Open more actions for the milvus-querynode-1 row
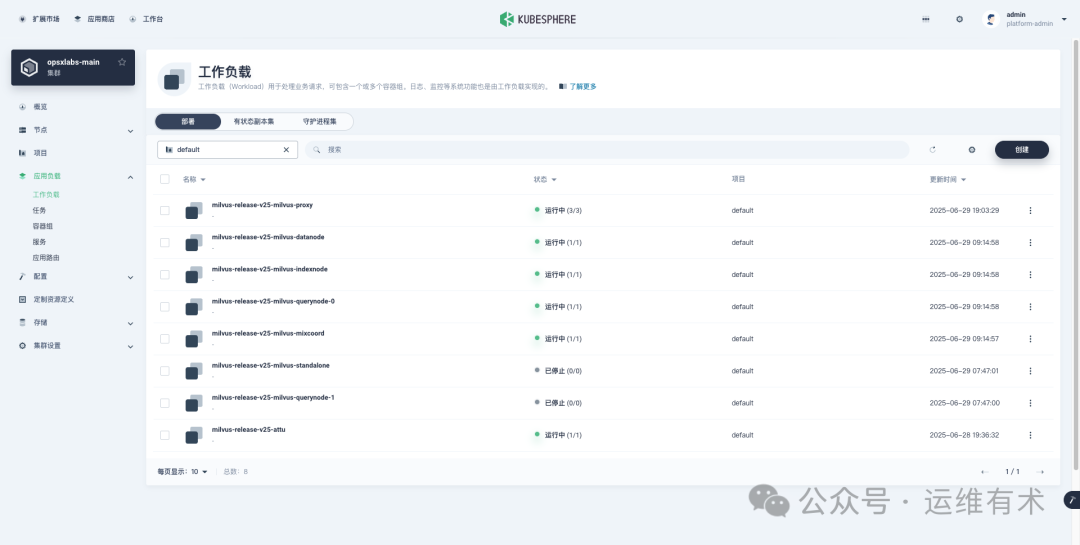 click(x=1030, y=403)
